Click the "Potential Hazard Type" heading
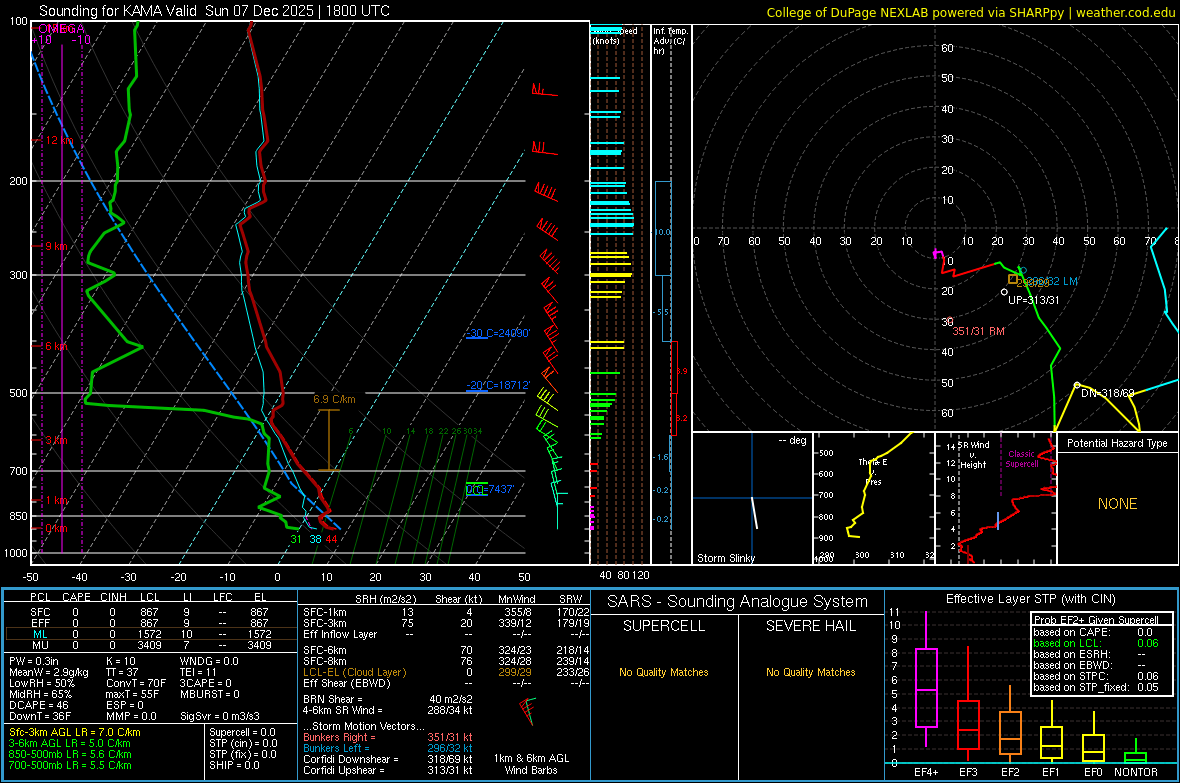Image resolution: width=1180 pixels, height=783 pixels. click(1117, 443)
